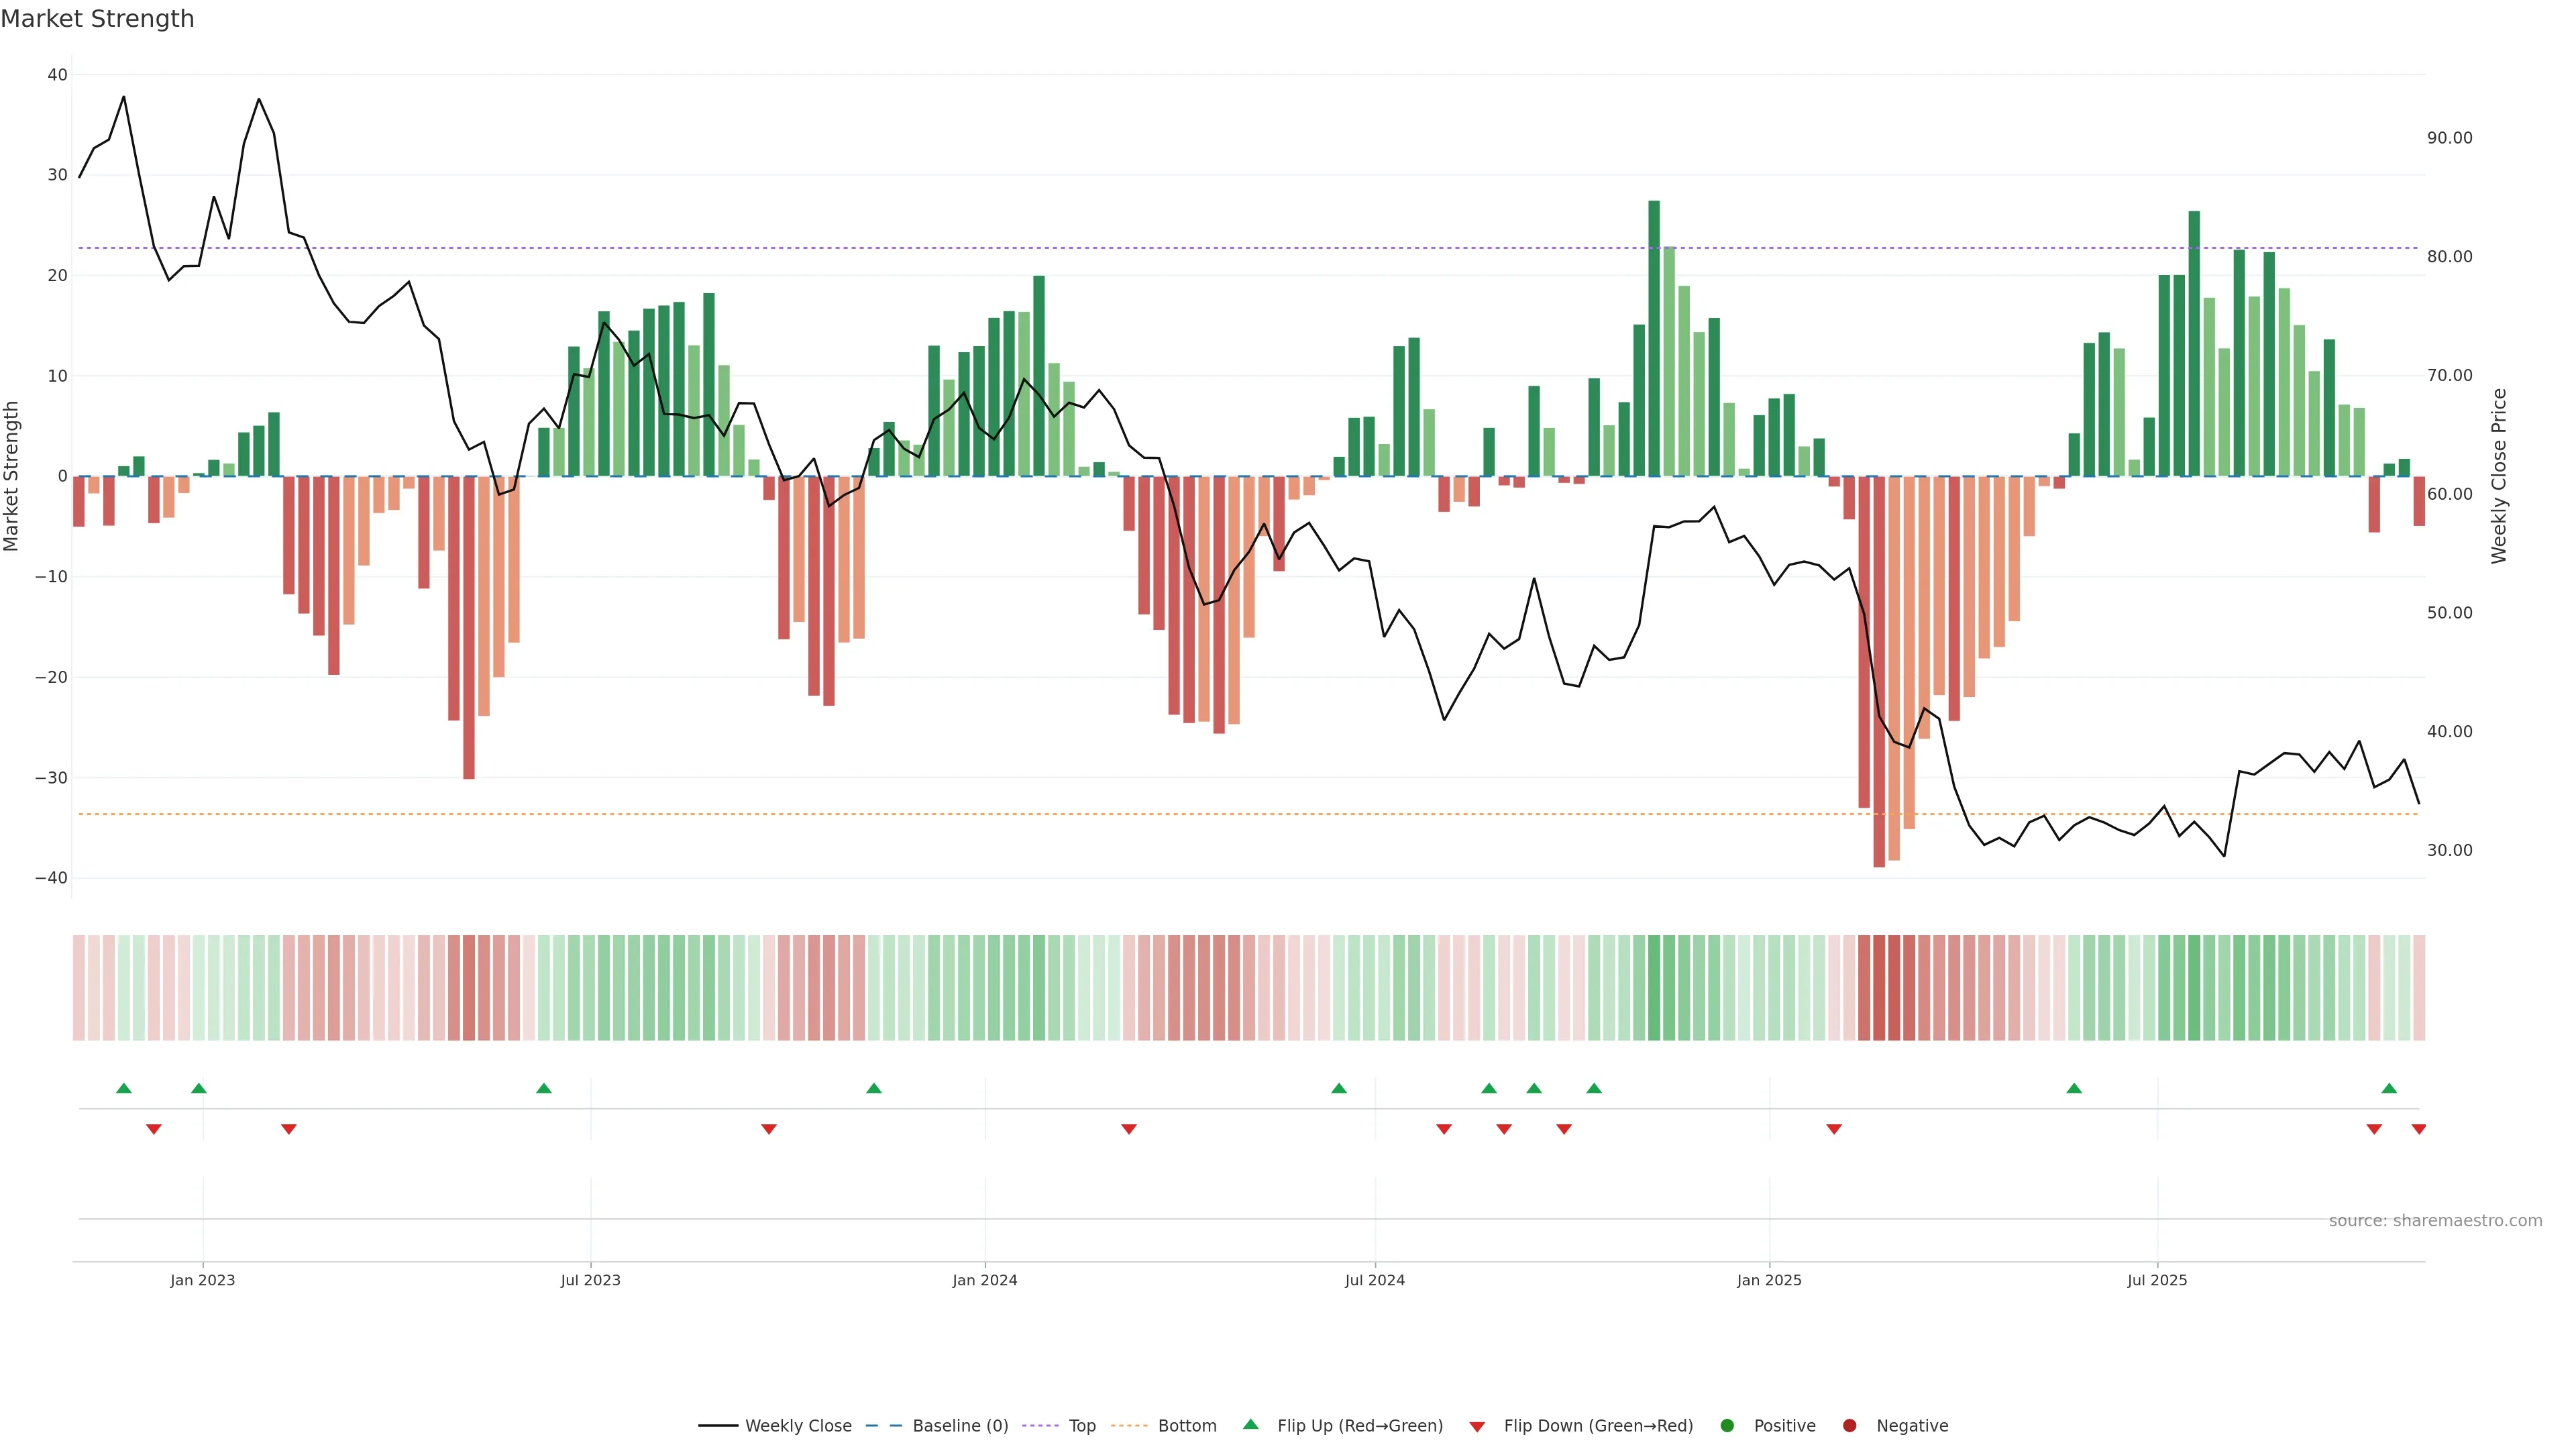The width and height of the screenshot is (2576, 1449).
Task: Click the first green flip-up triangle marker
Action: click(124, 1088)
